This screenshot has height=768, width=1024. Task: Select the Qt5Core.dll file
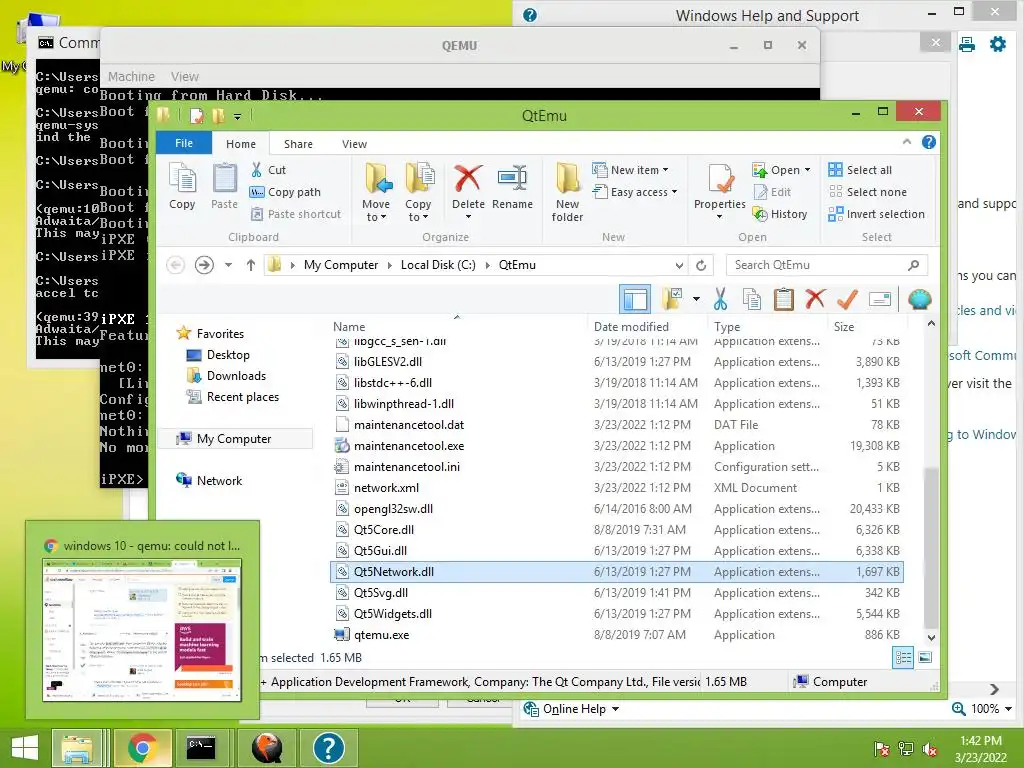pyautogui.click(x=616, y=530)
